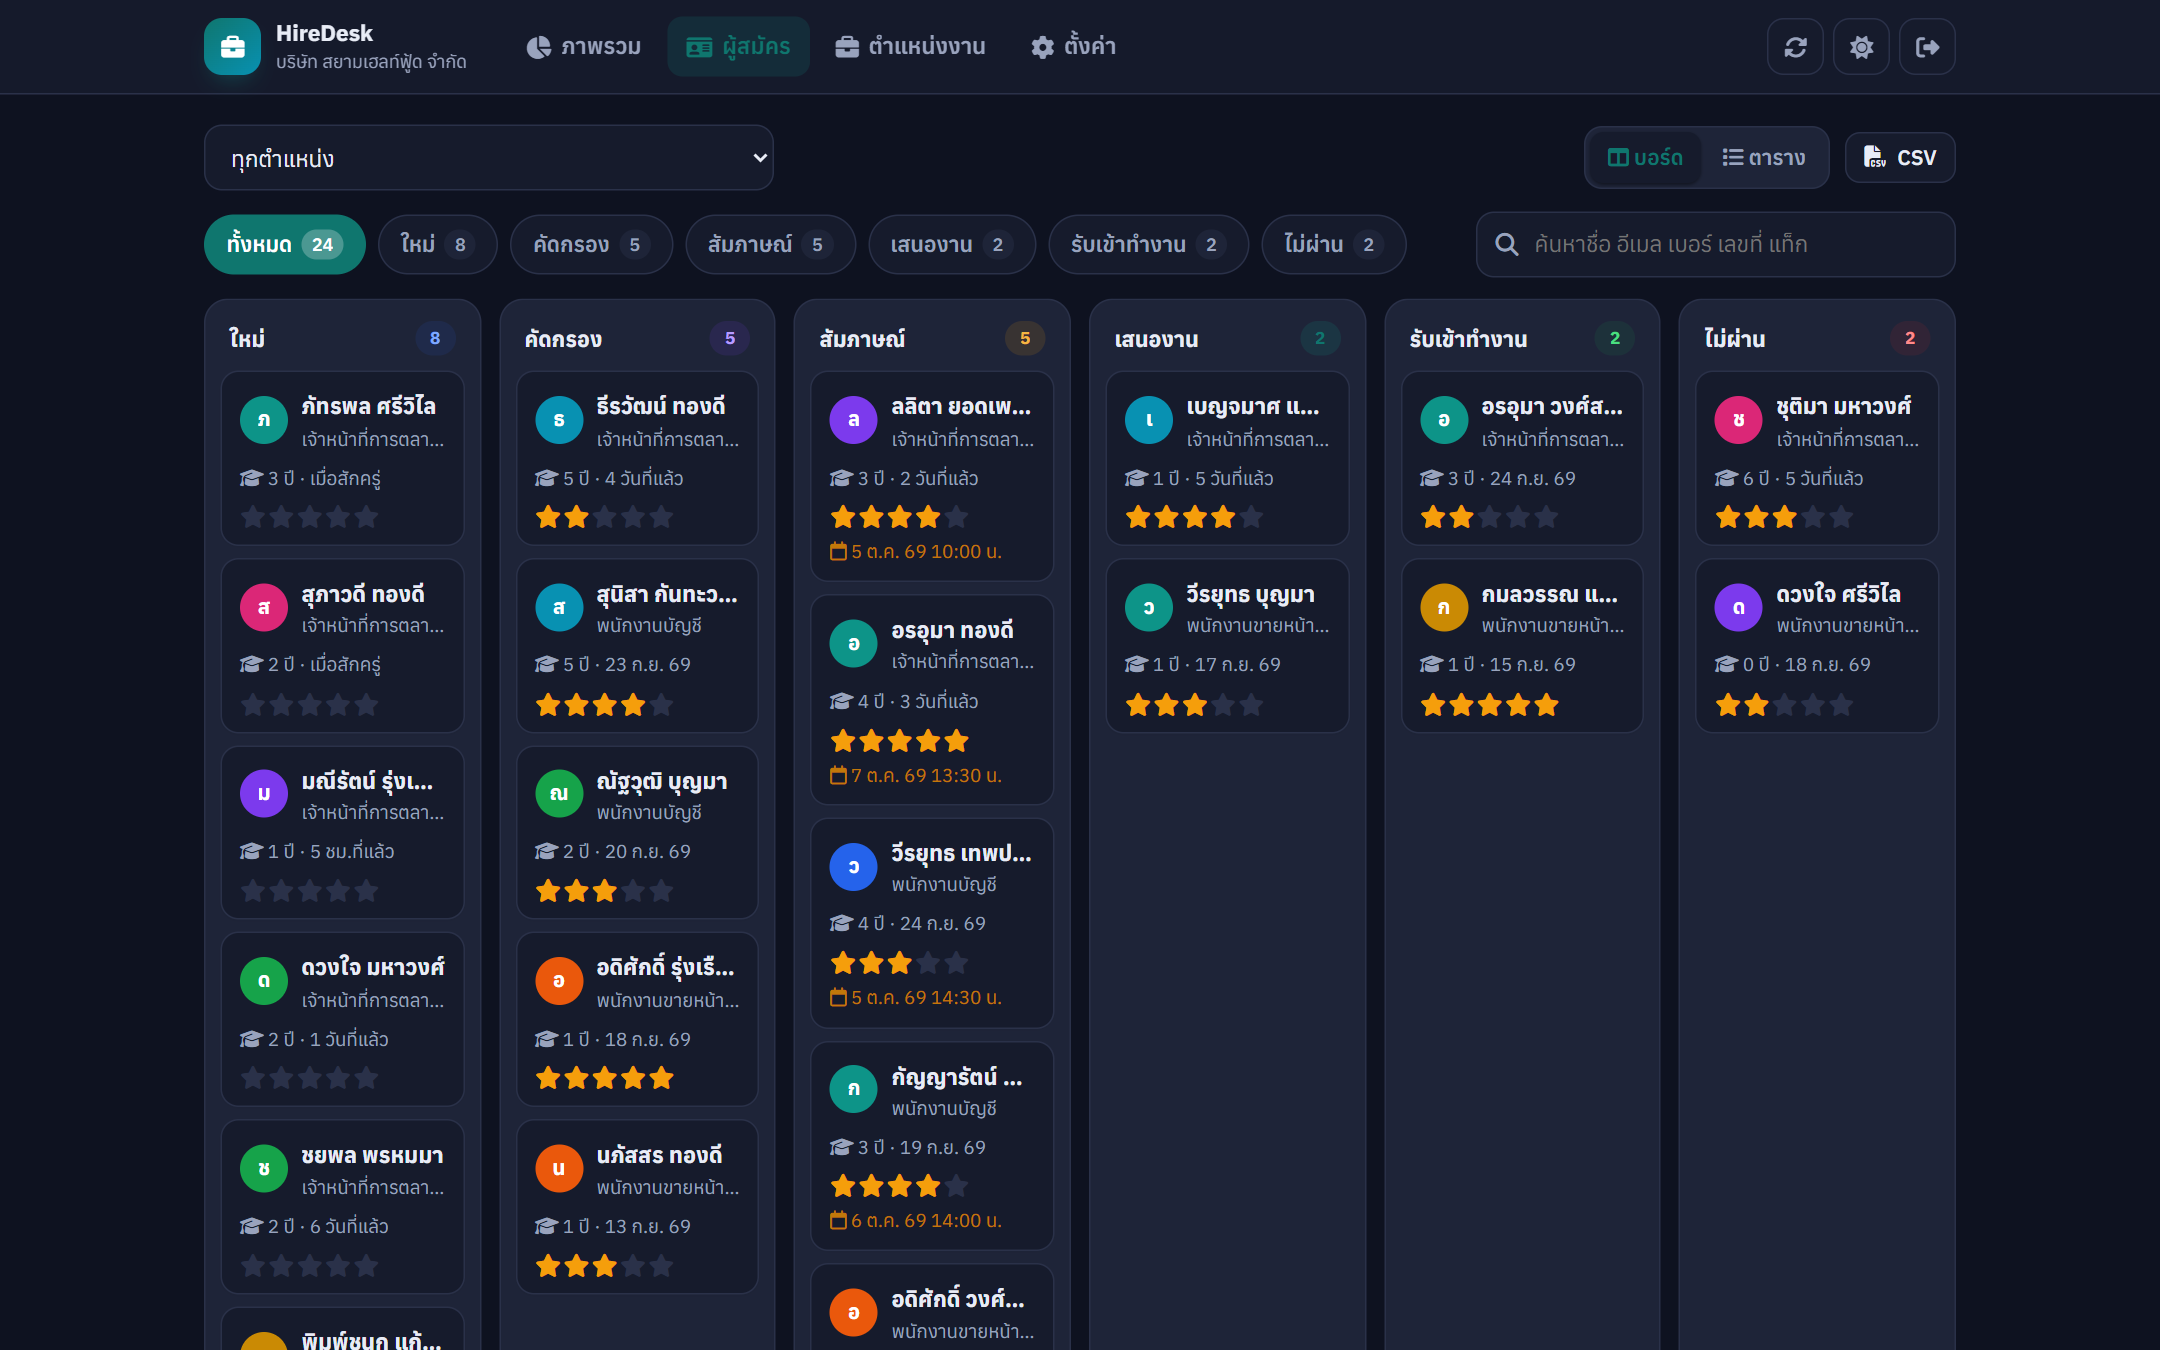Image resolution: width=2160 pixels, height=1350 pixels.
Task: Filter by the สัมภาษณ์ 5 chip
Action: point(770,244)
